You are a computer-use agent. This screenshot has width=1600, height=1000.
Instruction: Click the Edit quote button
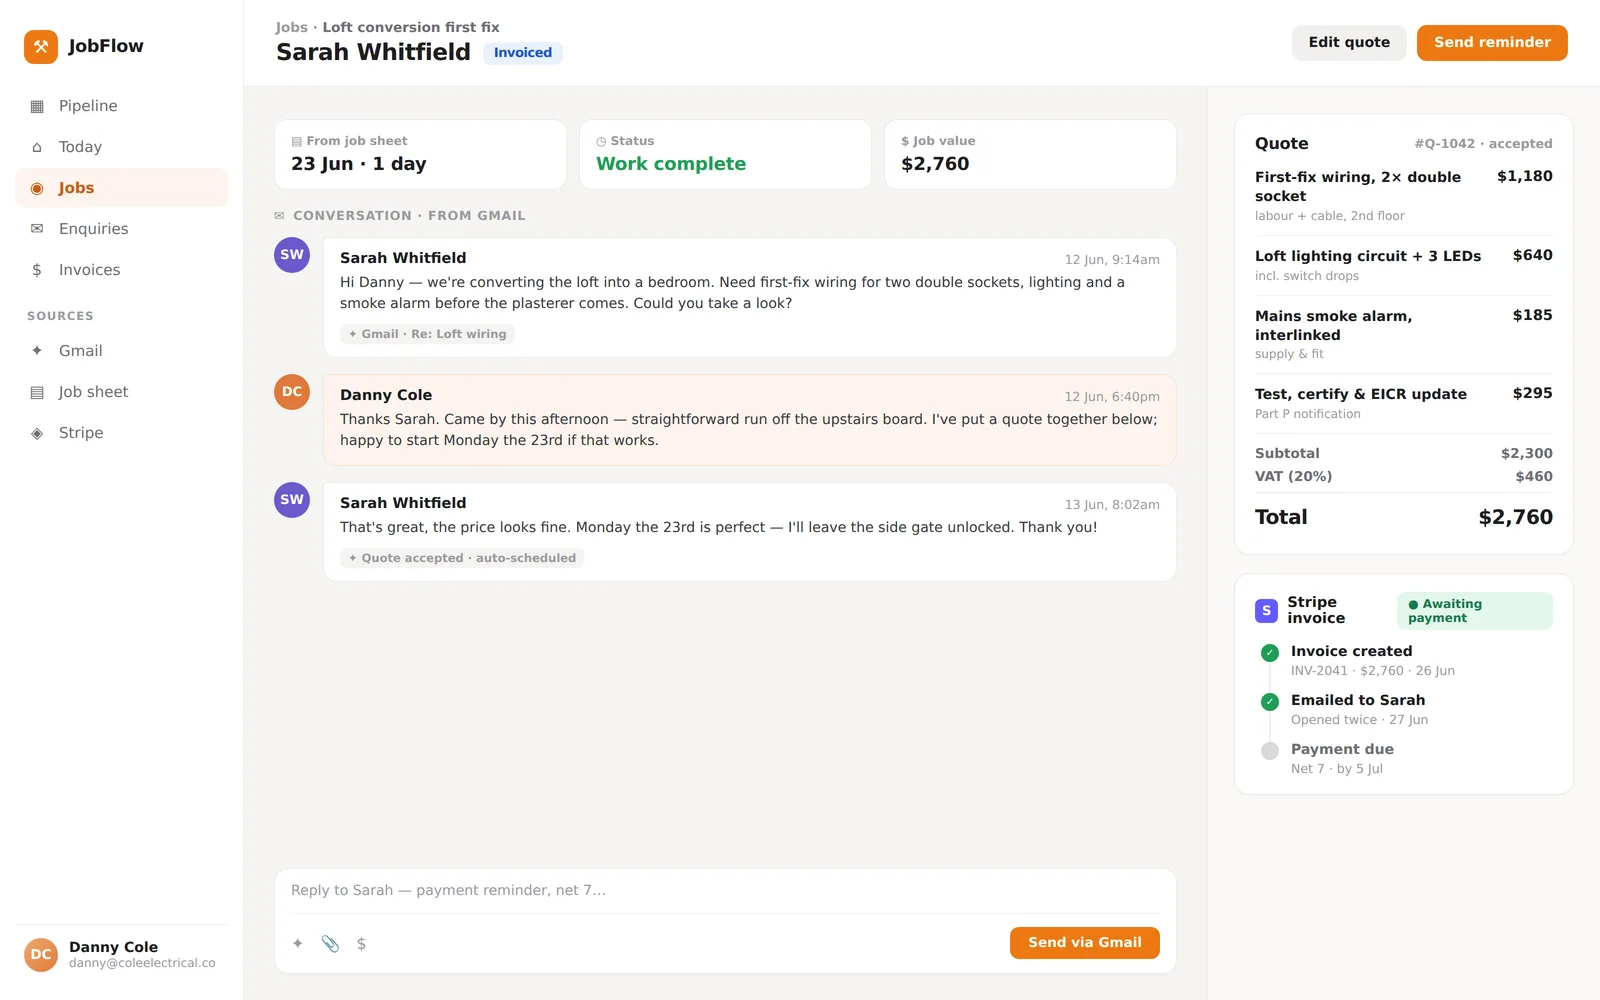[1349, 43]
